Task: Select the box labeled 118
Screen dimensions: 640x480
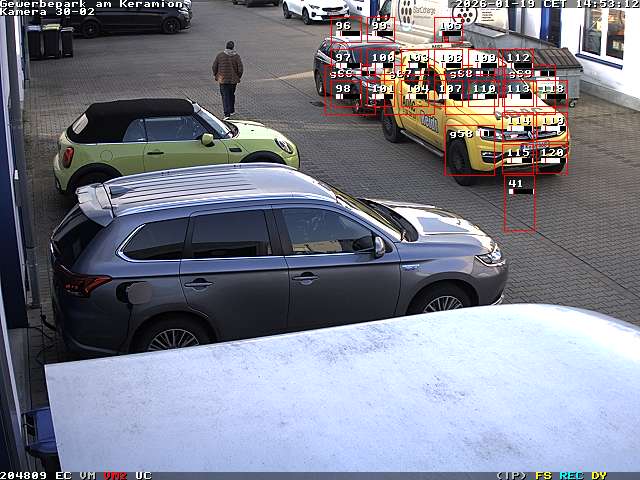Action: click(x=552, y=89)
